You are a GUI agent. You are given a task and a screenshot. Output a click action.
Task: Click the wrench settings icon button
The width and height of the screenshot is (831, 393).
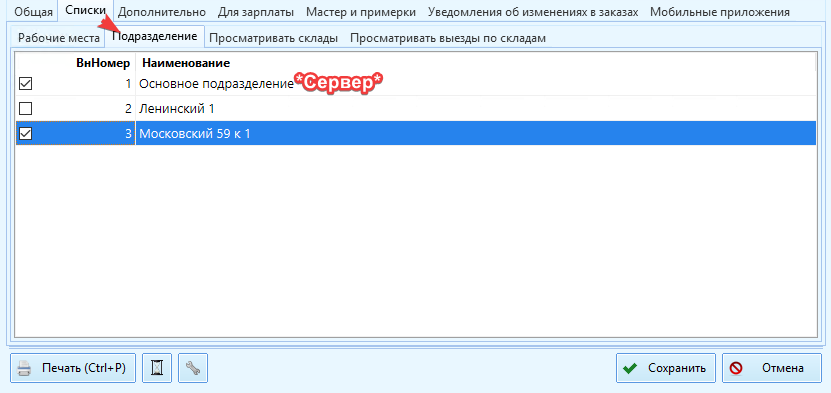point(193,368)
